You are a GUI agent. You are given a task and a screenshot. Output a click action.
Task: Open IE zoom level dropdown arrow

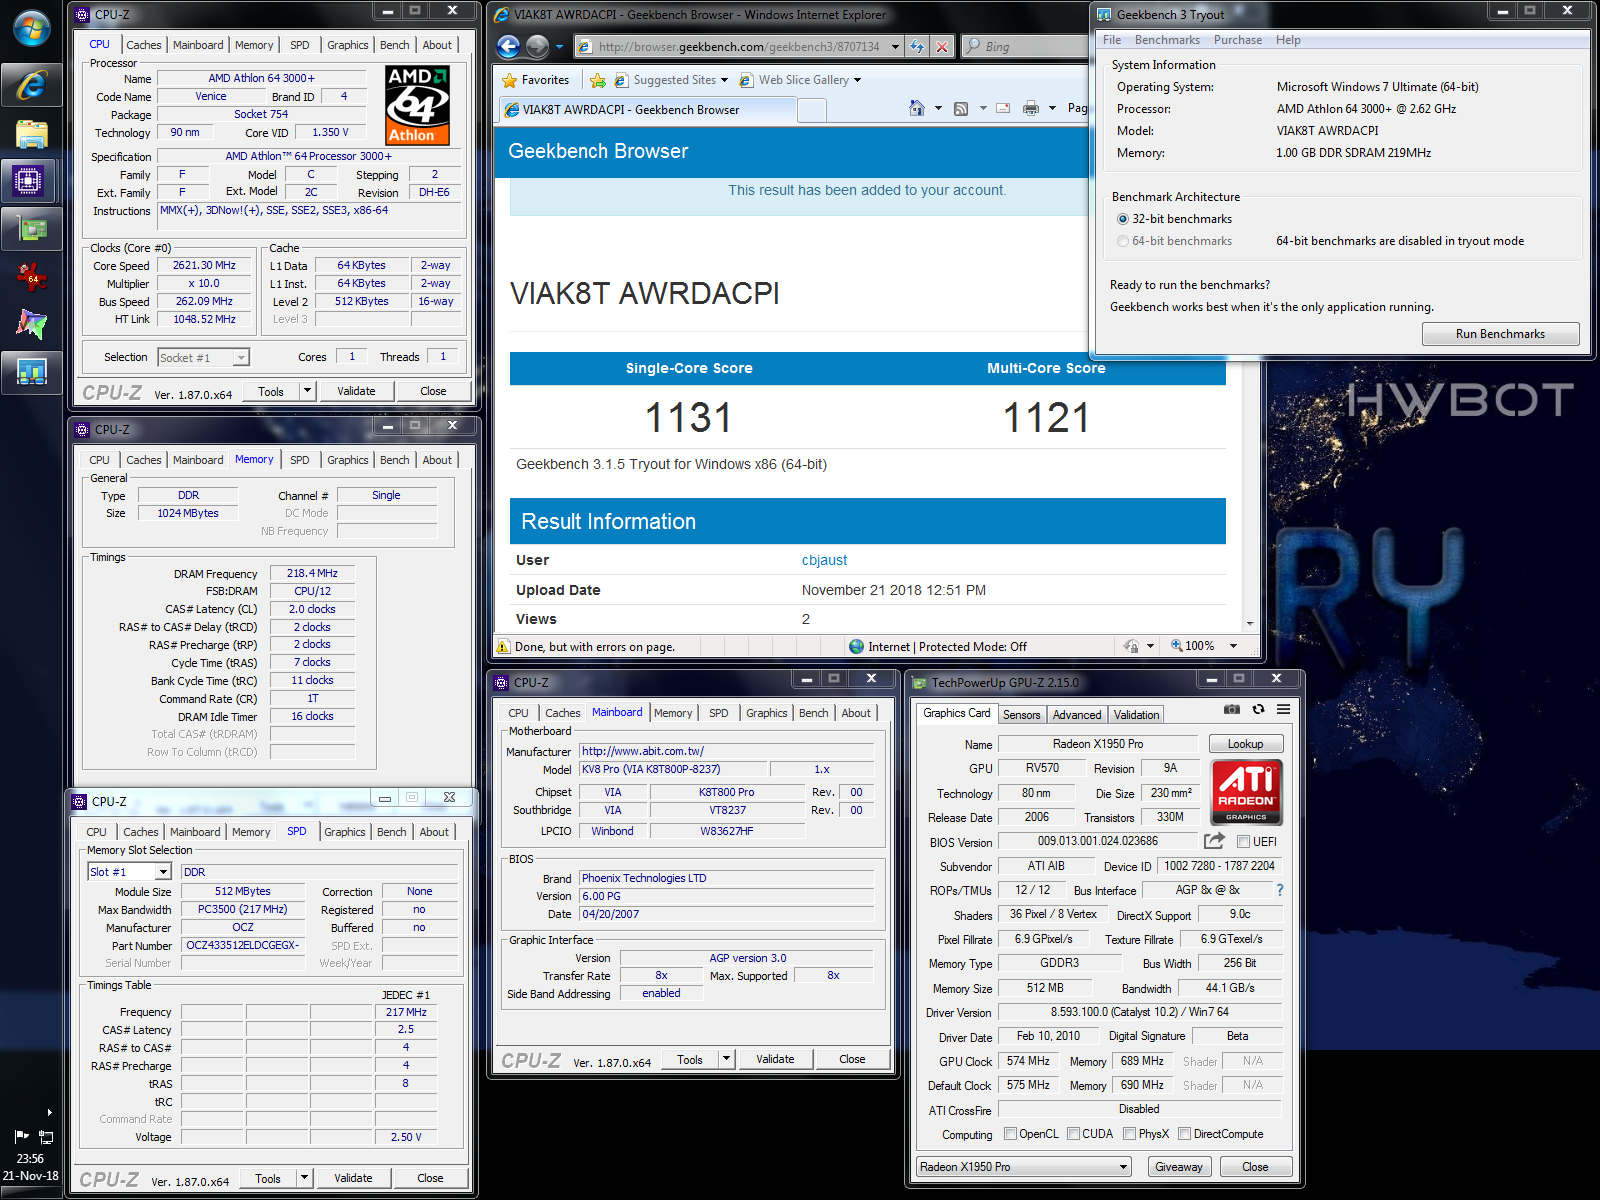tap(1233, 646)
